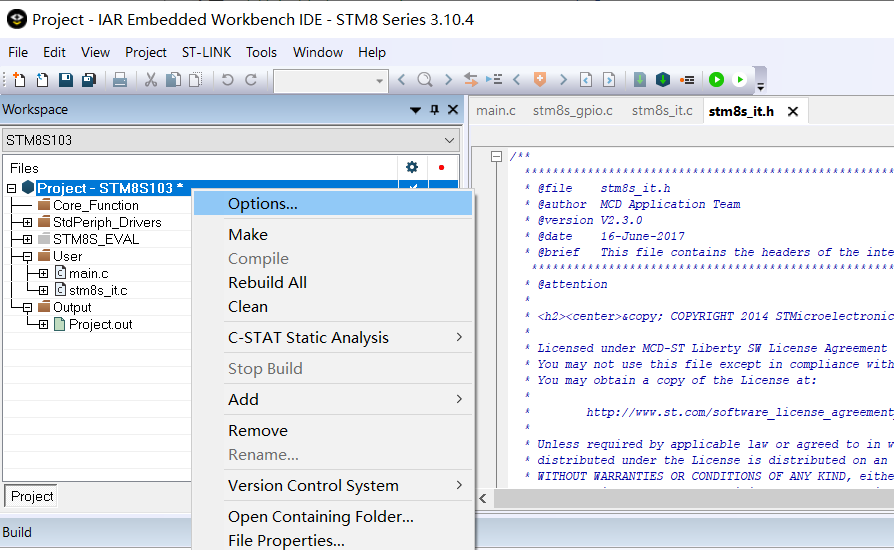Select main.c in the workspace tree
Image resolution: width=894 pixels, height=550 pixels.
[x=88, y=274]
